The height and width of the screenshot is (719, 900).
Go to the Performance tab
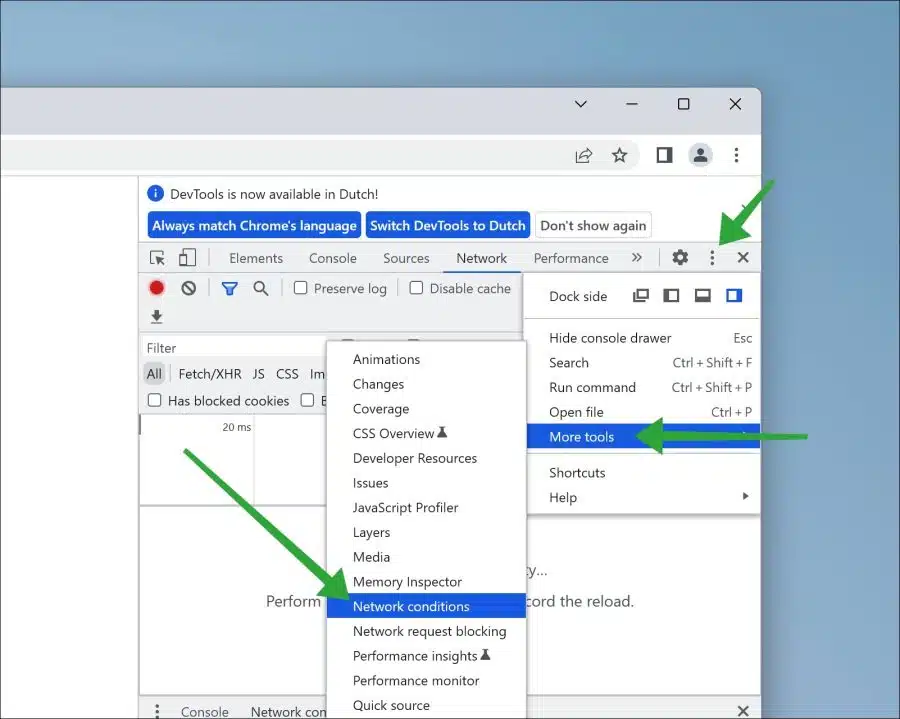tap(571, 258)
